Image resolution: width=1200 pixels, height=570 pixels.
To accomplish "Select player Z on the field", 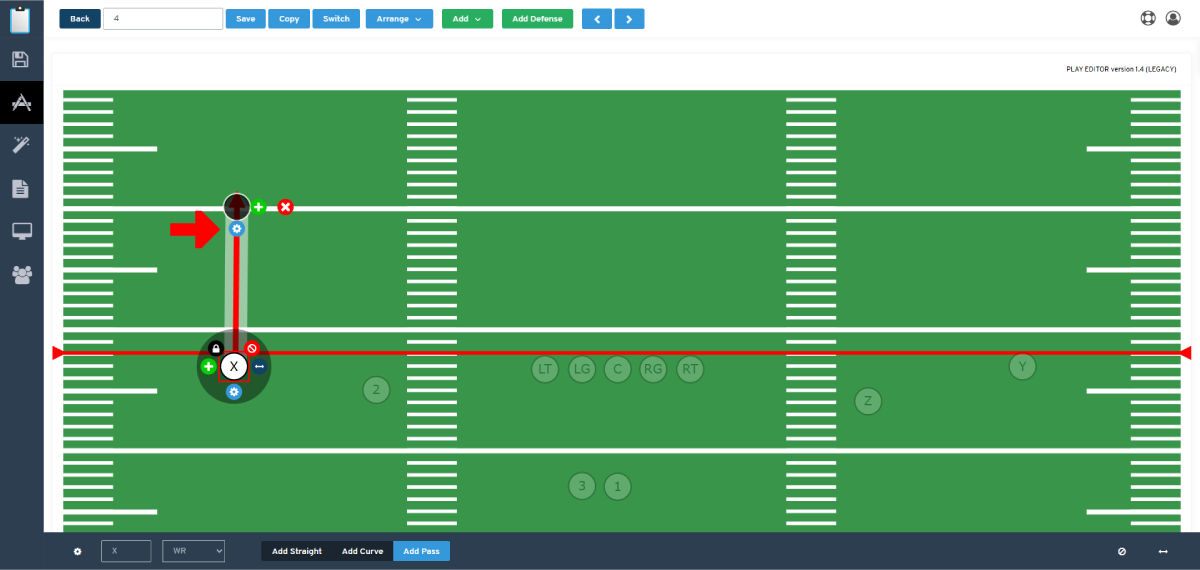I will 868,401.
